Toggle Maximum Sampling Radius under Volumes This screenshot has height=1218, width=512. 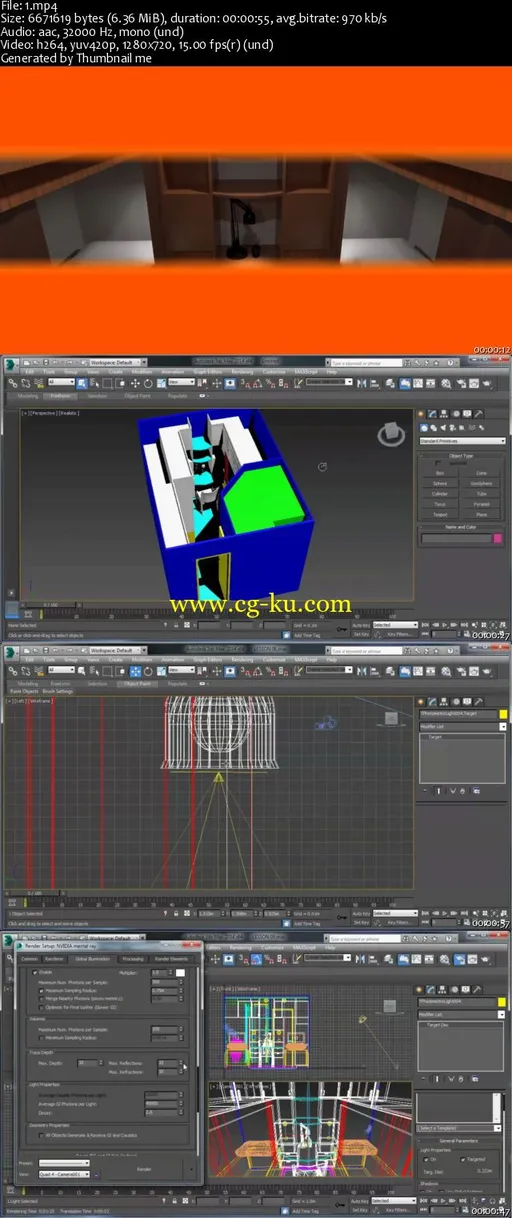coord(41,1037)
